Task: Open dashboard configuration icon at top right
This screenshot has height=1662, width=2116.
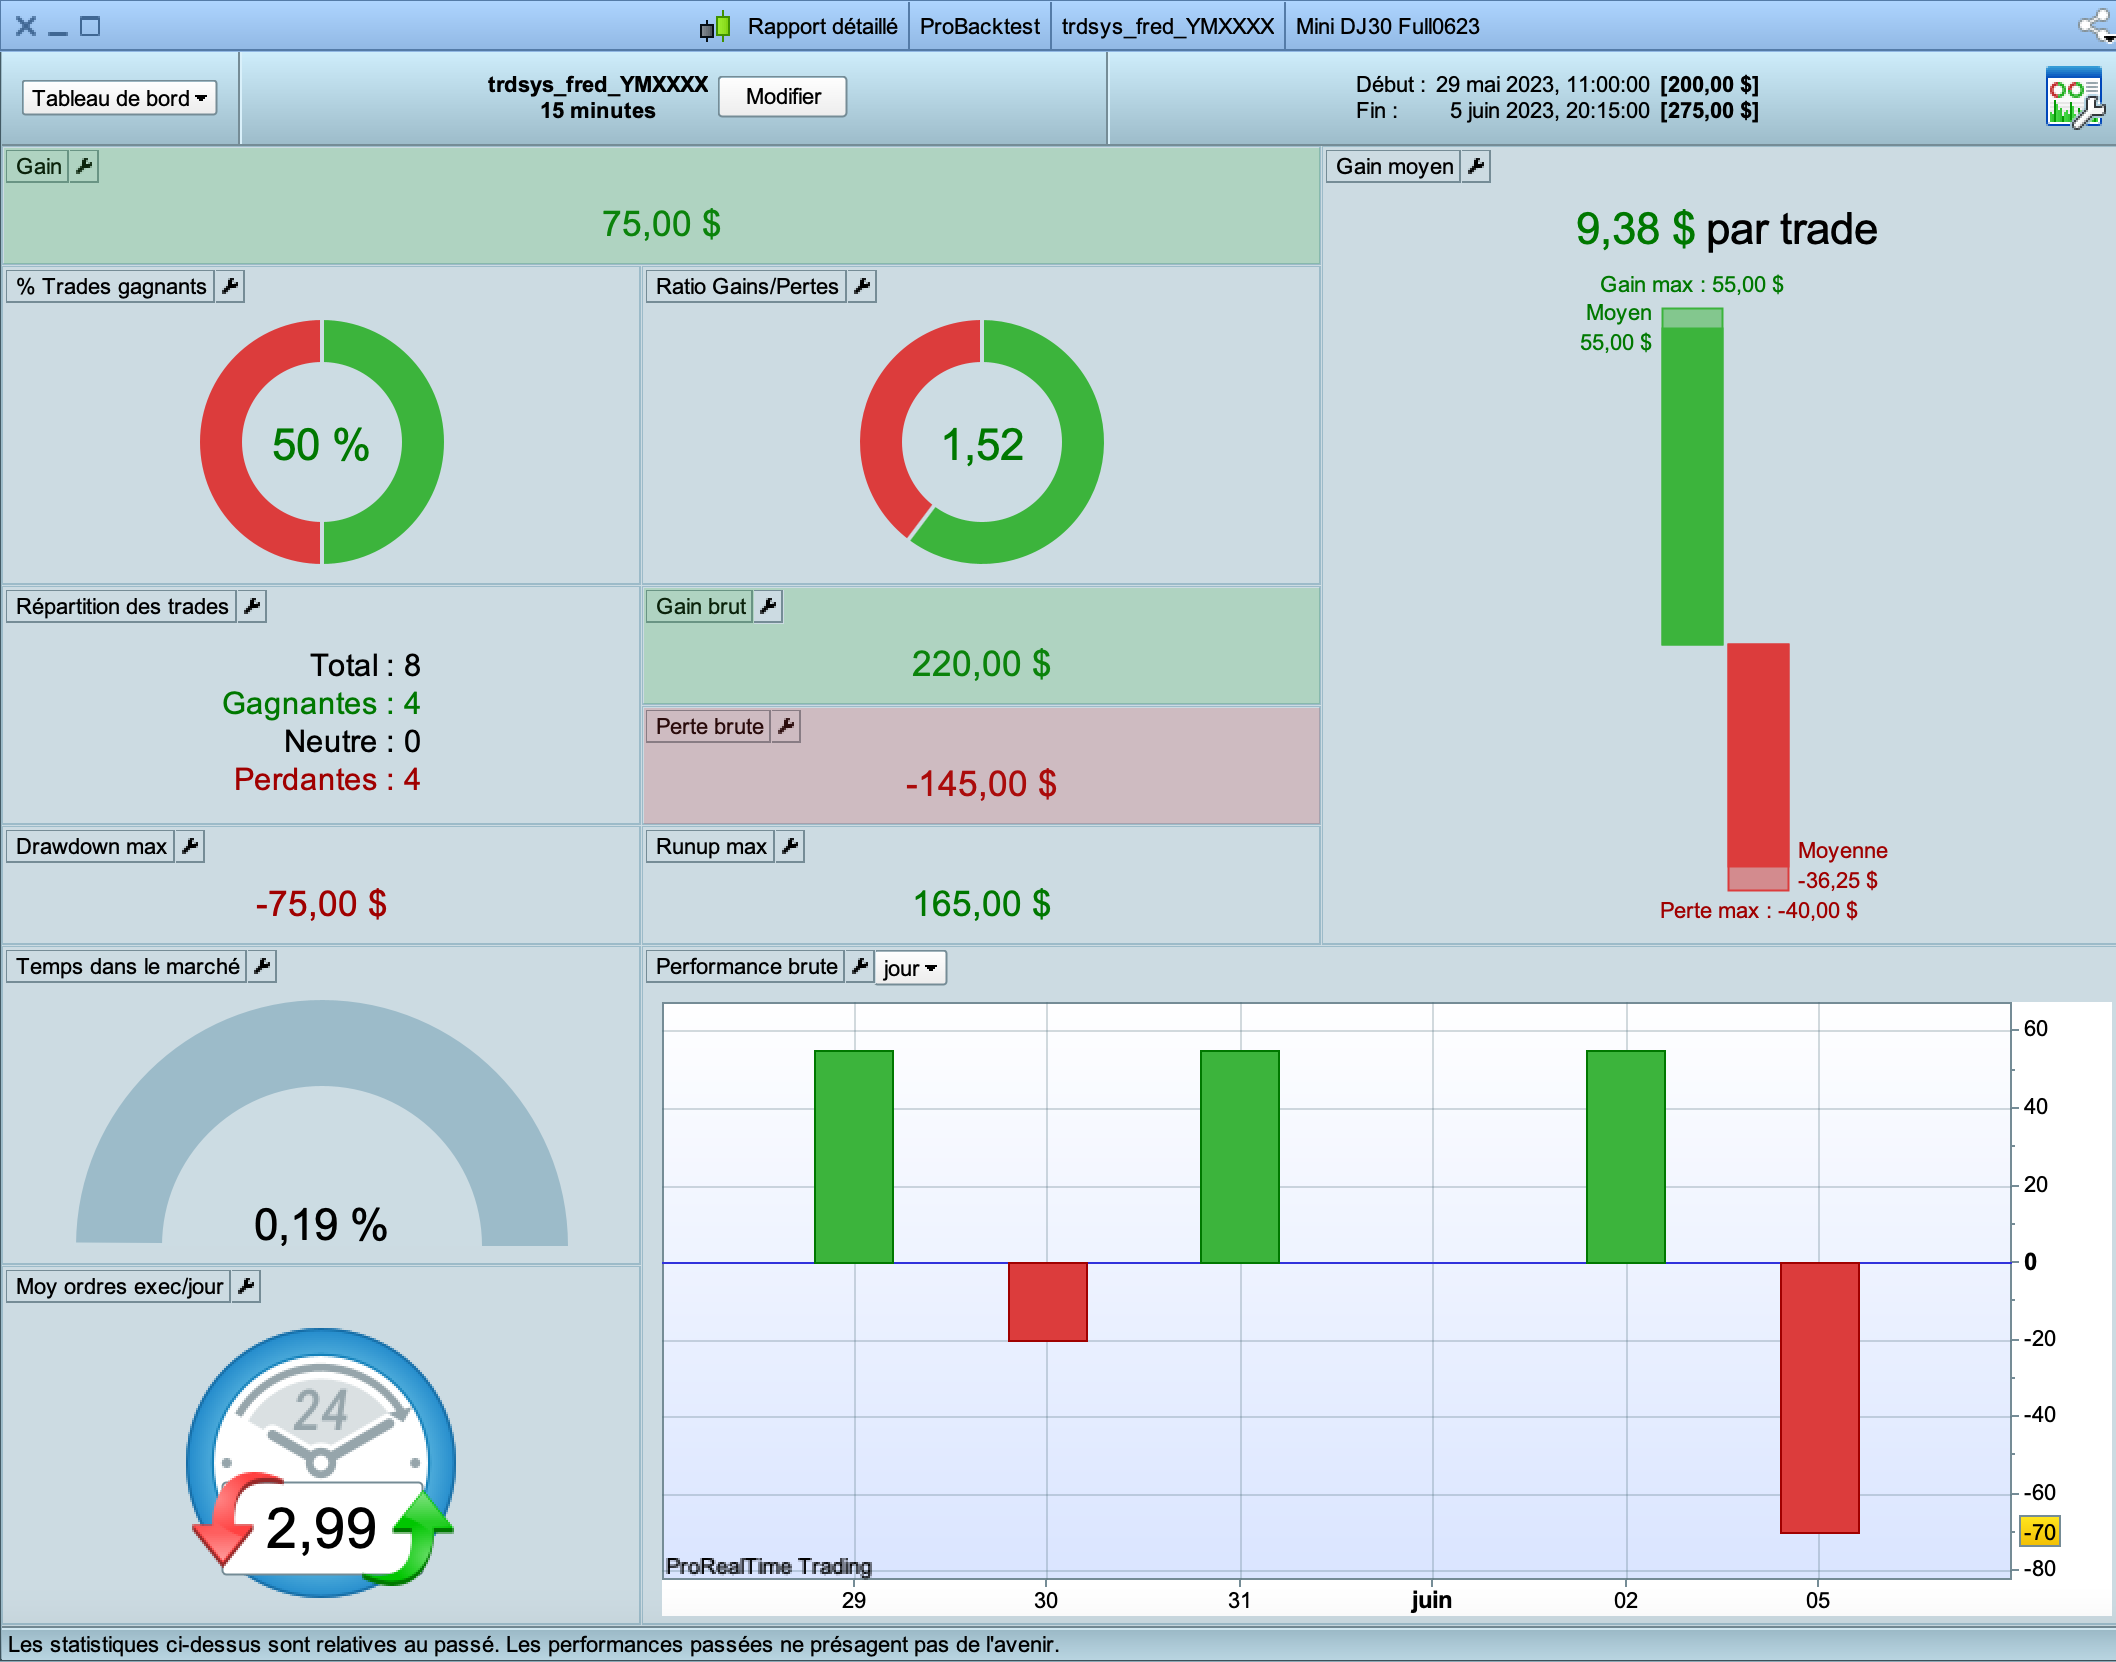Action: pyautogui.click(x=2074, y=97)
